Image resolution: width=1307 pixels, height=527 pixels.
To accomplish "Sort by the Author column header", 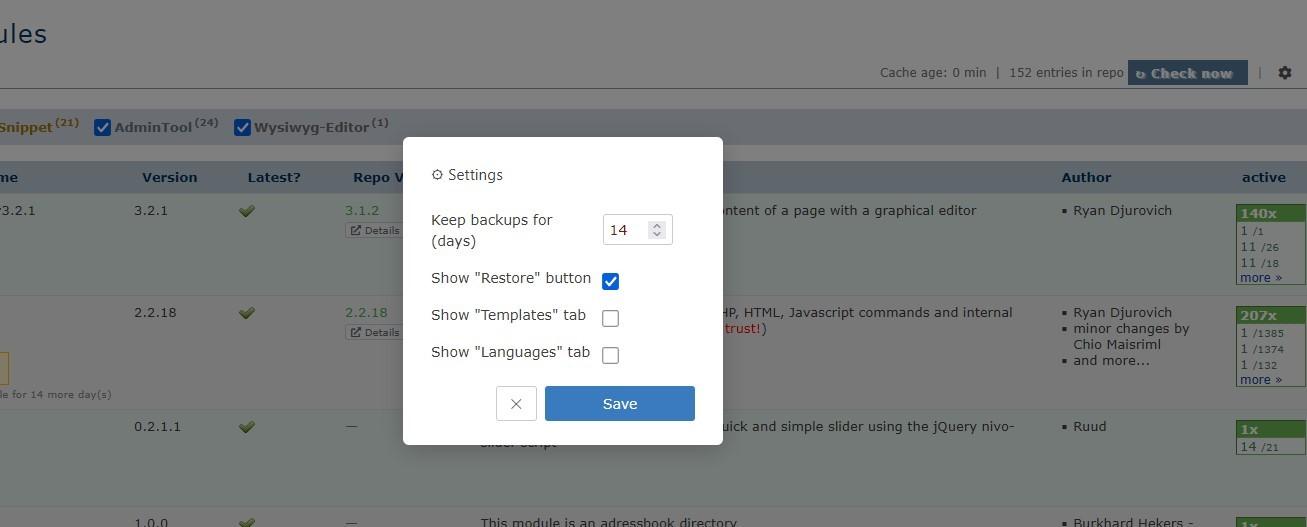I will coord(1086,177).
